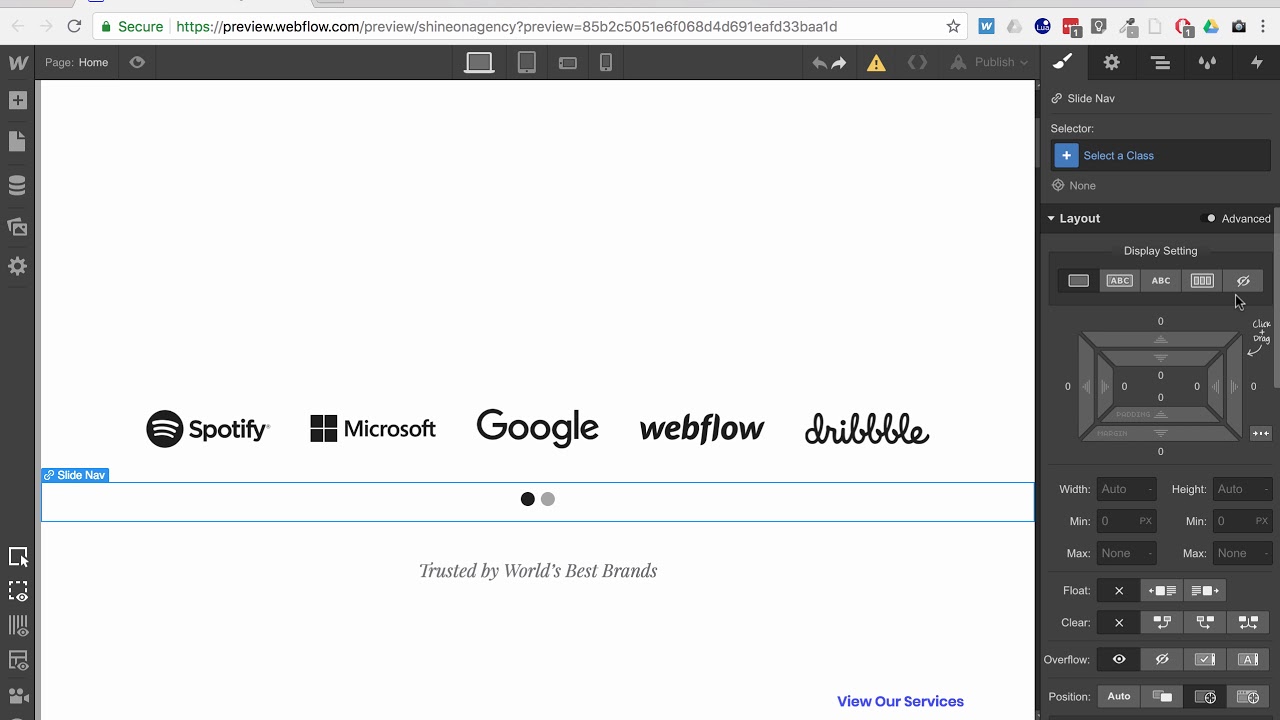Open the Add Elements panel
1280x720 pixels.
pyautogui.click(x=17, y=101)
